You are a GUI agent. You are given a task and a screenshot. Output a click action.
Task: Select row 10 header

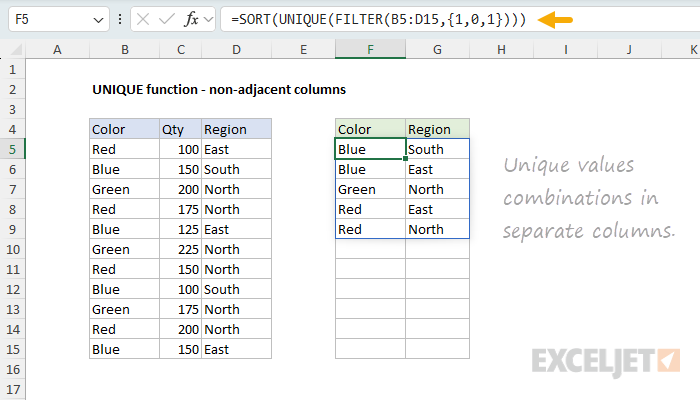tap(12, 249)
